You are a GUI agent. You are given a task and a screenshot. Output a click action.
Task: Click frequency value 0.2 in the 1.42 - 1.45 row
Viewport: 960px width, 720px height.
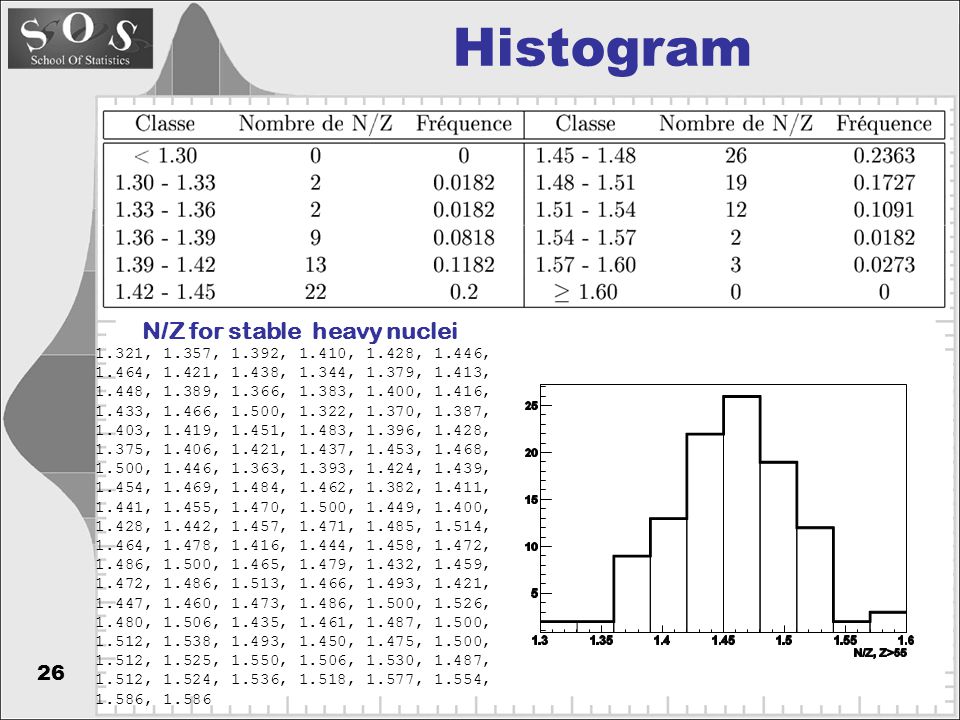pyautogui.click(x=463, y=292)
